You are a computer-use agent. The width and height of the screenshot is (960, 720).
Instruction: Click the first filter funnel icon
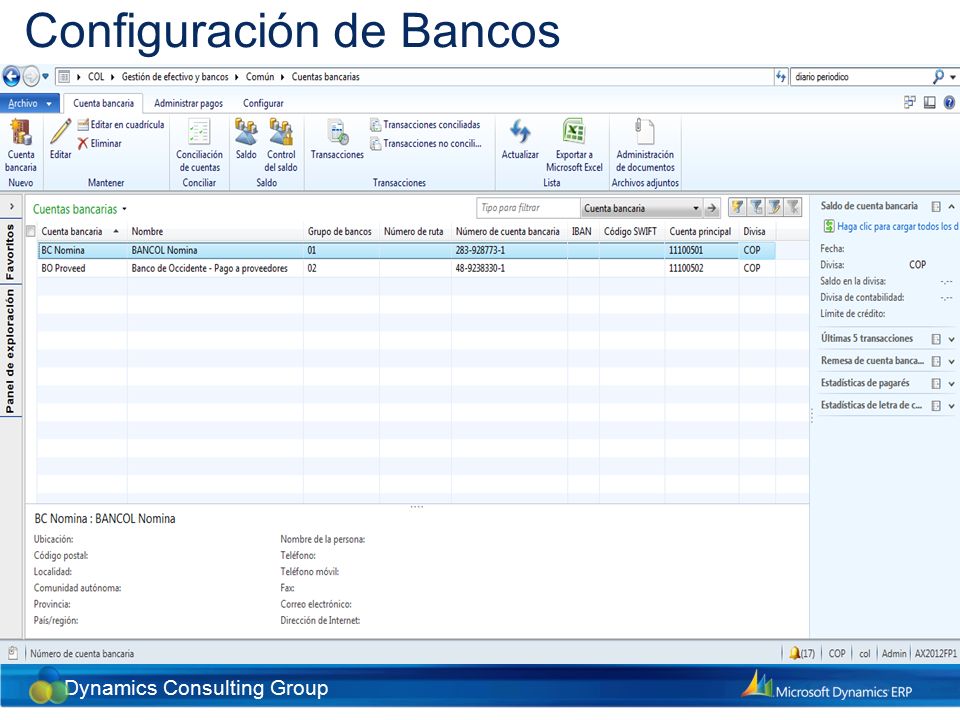tap(737, 208)
